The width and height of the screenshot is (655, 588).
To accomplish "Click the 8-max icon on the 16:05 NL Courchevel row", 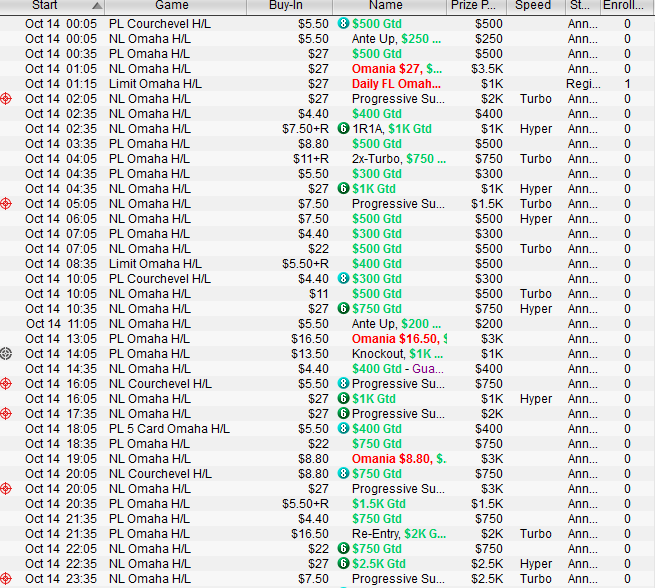I will tap(343, 383).
